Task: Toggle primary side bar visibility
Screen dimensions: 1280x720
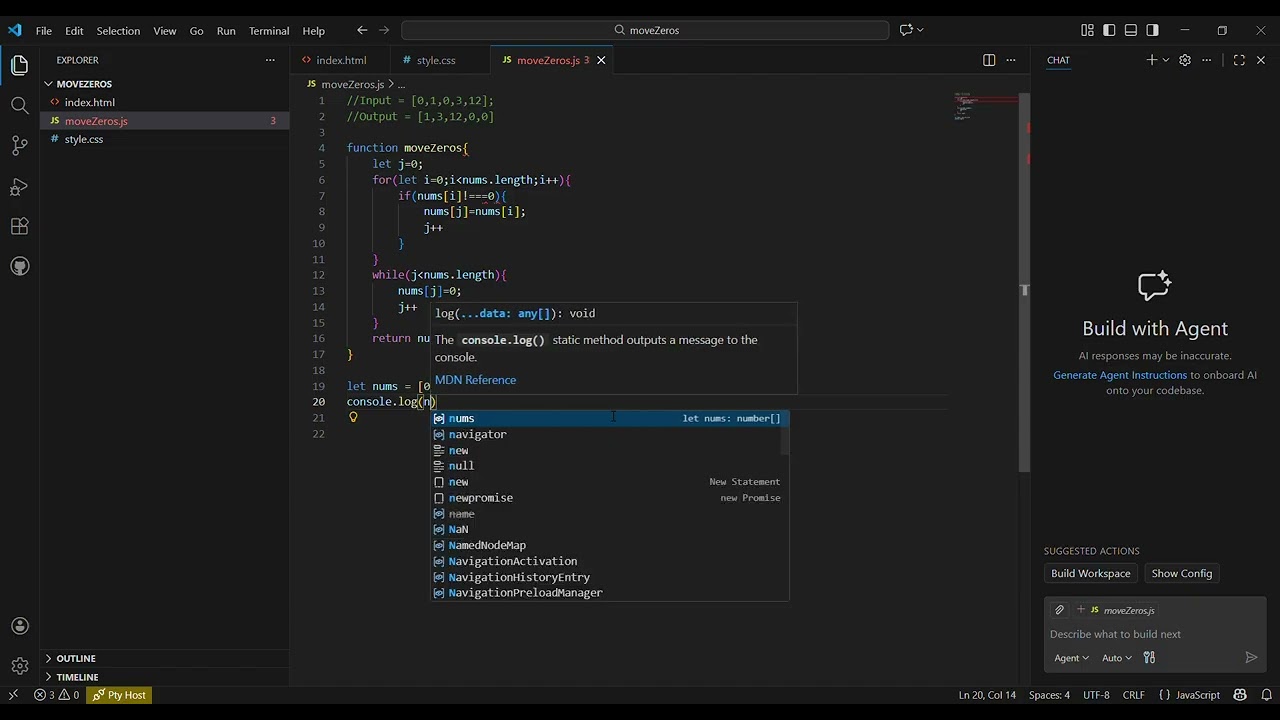Action: tap(1109, 30)
